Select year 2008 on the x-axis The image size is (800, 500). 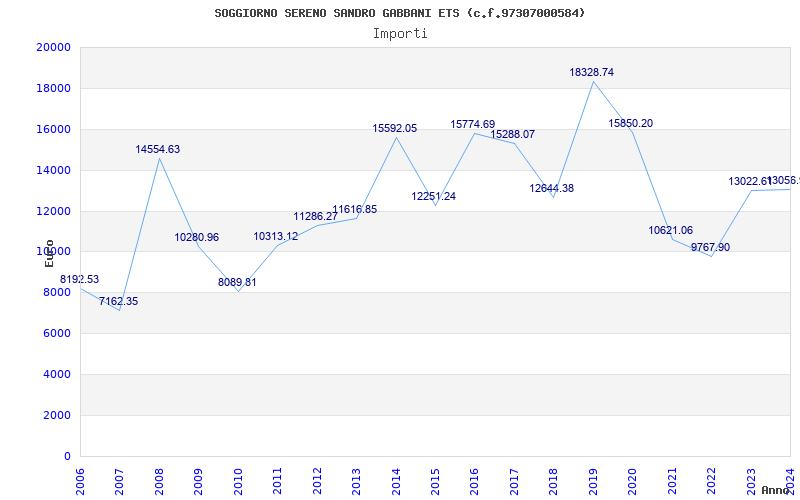click(x=160, y=478)
